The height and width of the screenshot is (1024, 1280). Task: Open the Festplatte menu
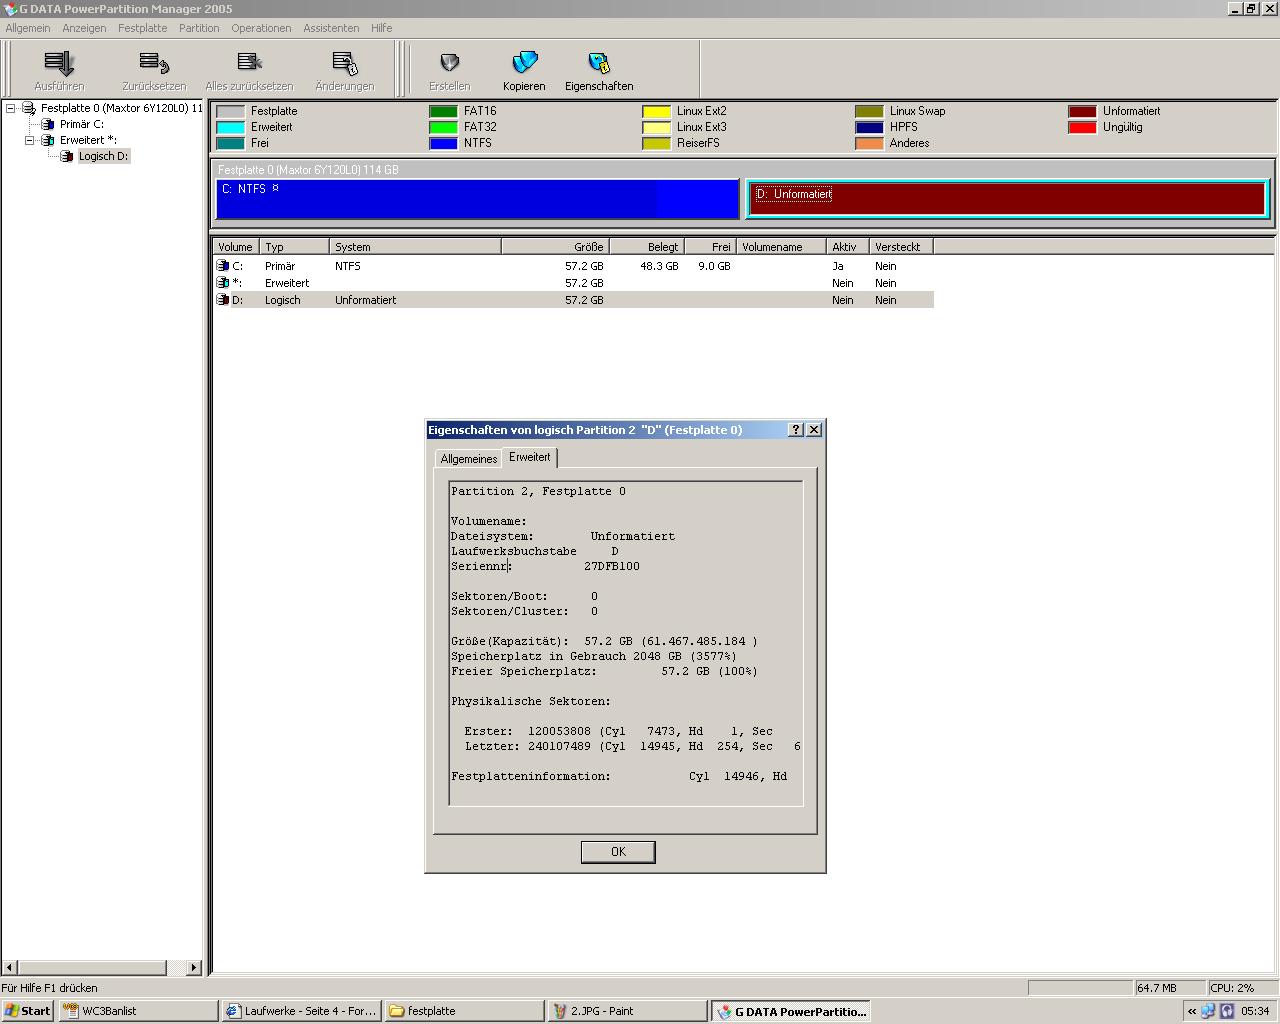(142, 28)
